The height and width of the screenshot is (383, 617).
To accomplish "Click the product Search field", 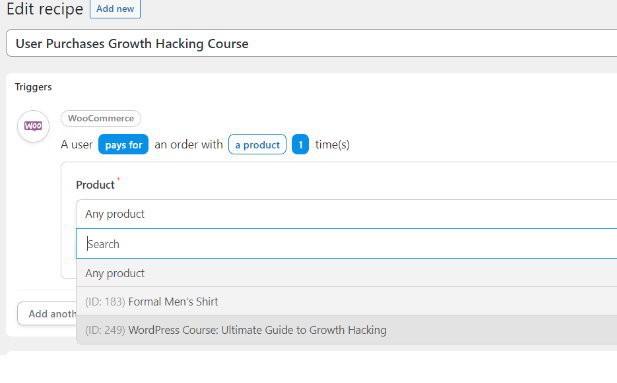I will pos(346,244).
